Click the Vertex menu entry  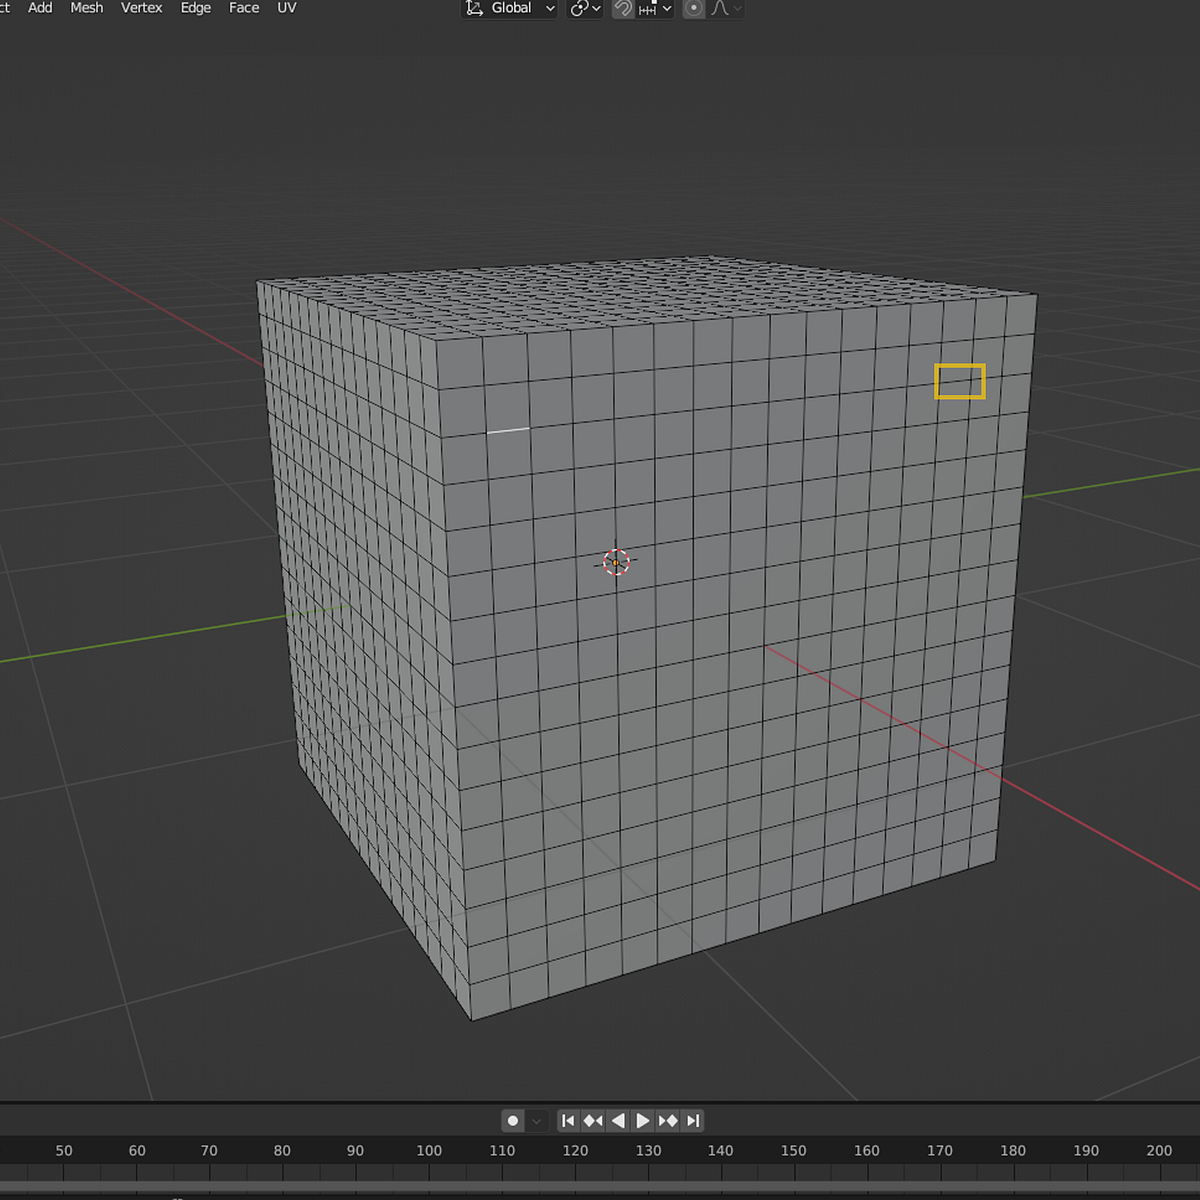(141, 8)
